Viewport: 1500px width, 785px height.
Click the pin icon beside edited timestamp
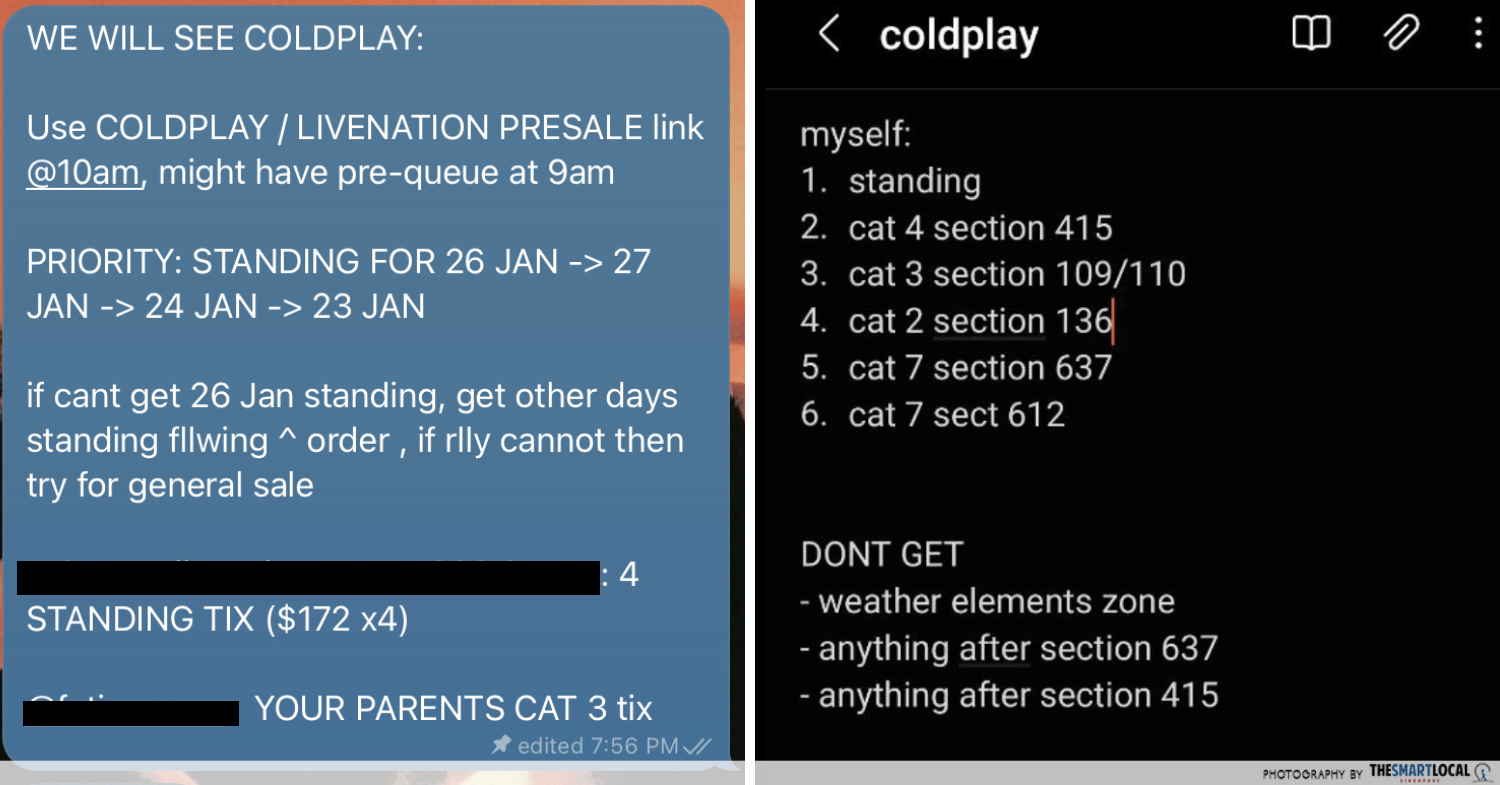[x=501, y=746]
